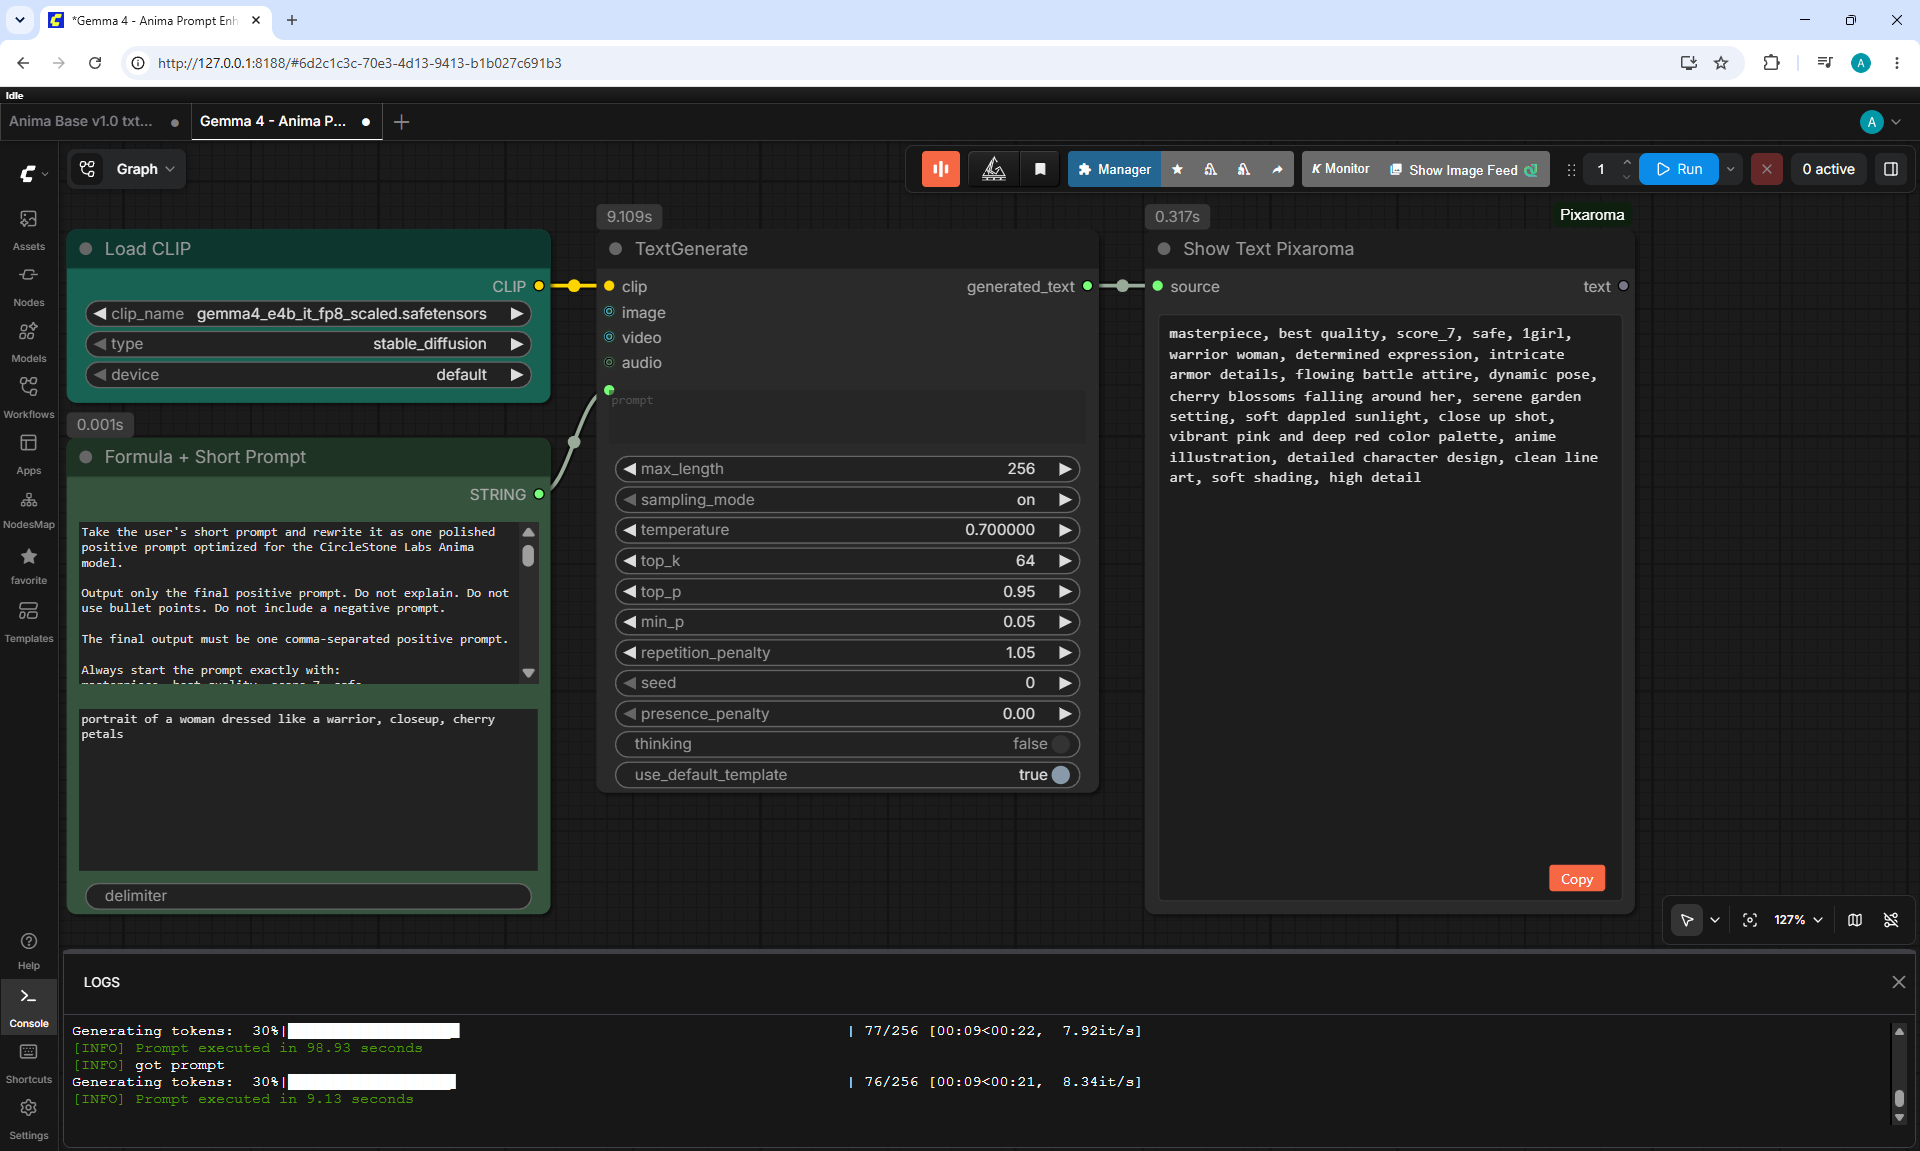The image size is (1920, 1151).
Task: Click the ship logo toolbar icon
Action: (993, 169)
